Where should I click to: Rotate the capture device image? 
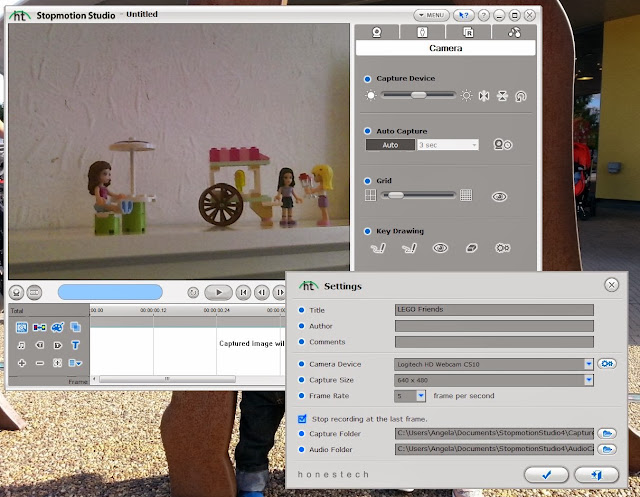point(520,96)
